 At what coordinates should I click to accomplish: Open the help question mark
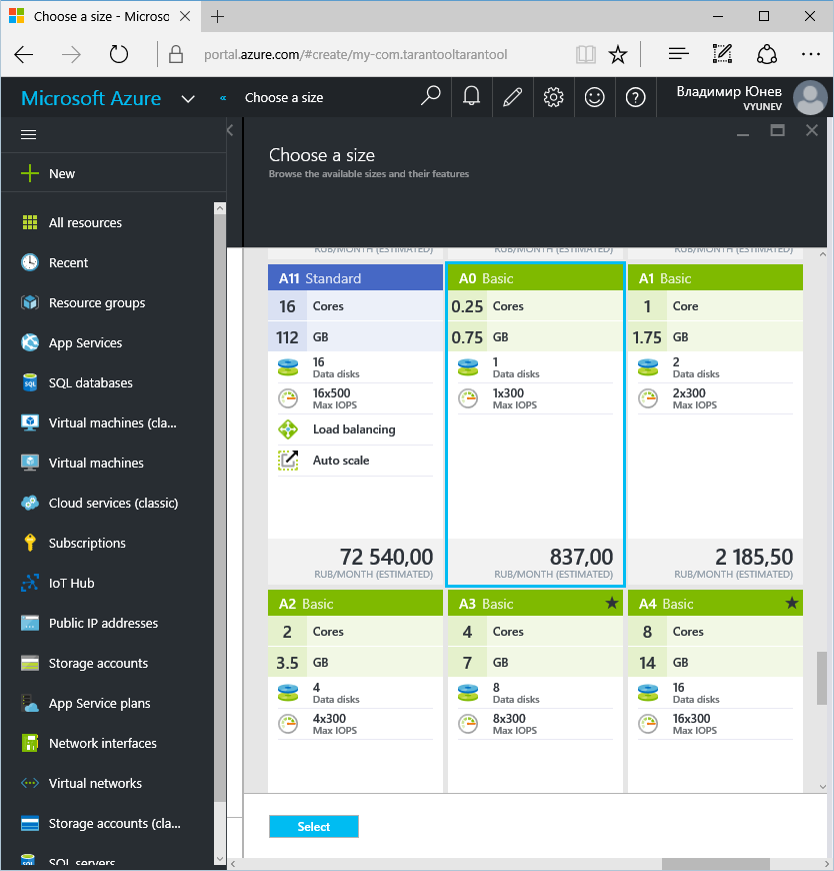click(x=635, y=97)
